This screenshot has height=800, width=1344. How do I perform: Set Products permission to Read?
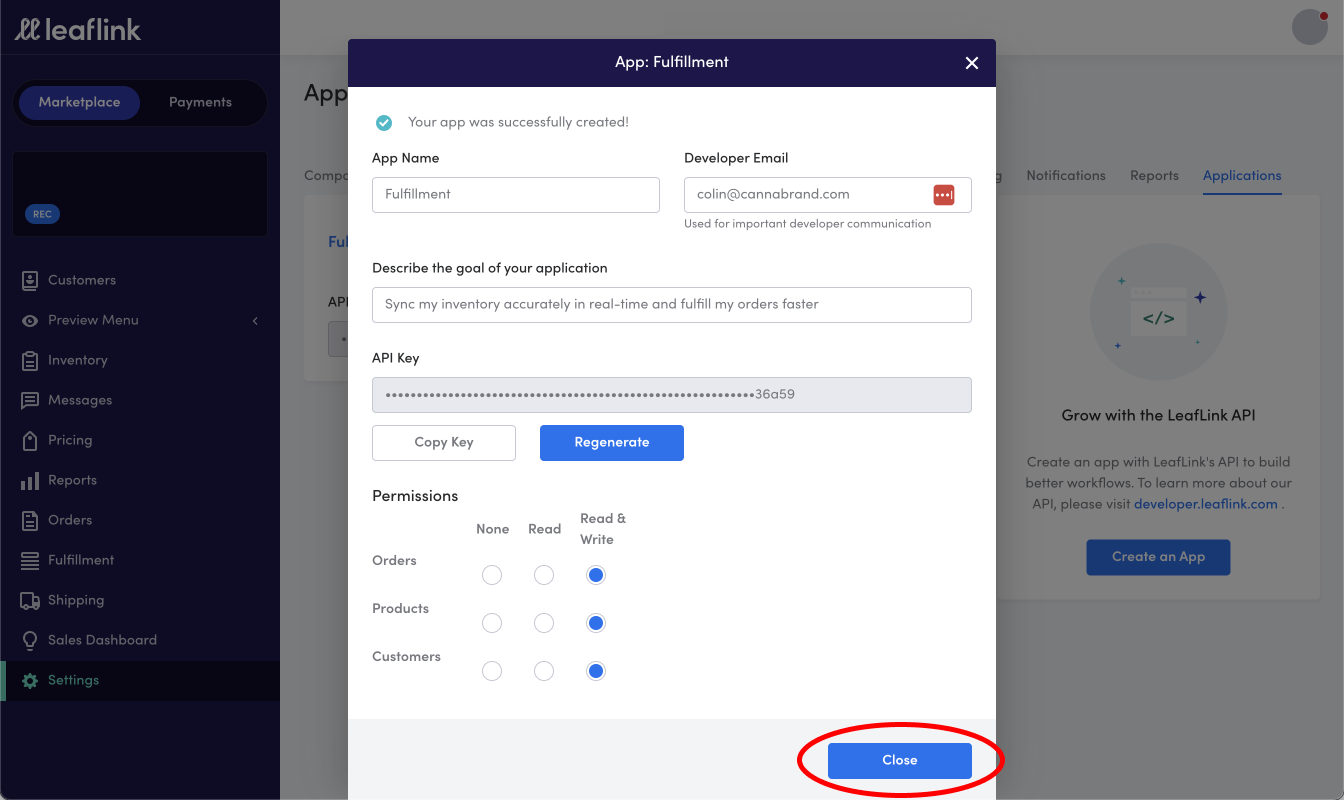[x=544, y=623]
